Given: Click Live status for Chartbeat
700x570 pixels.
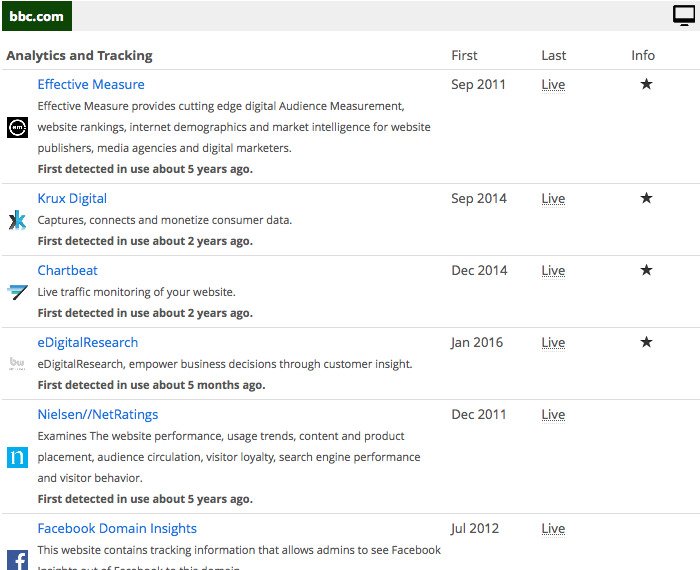Looking at the screenshot, I should [x=553, y=270].
